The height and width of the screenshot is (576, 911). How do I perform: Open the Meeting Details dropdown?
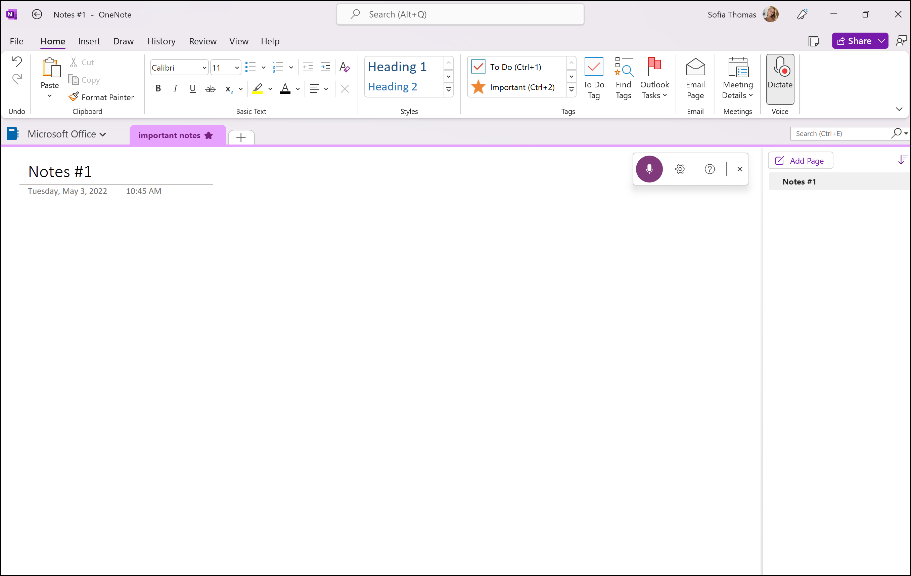coord(738,78)
